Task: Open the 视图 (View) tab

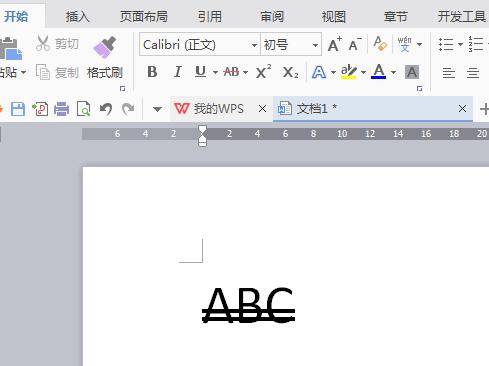Action: point(334,16)
